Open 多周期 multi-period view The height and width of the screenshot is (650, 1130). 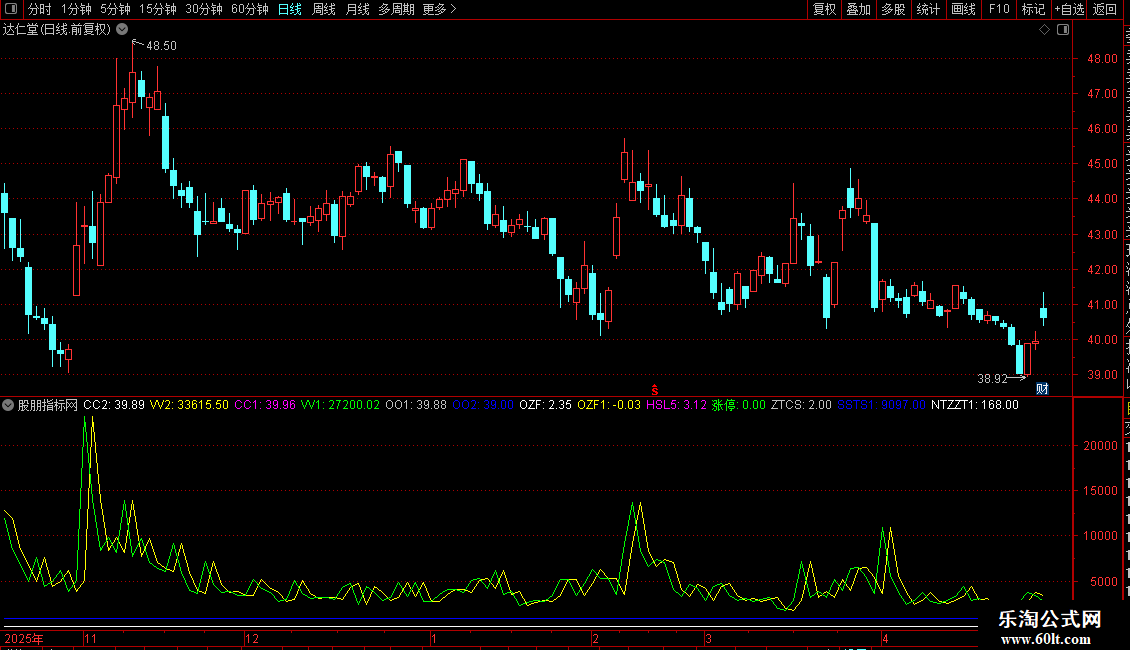396,9
